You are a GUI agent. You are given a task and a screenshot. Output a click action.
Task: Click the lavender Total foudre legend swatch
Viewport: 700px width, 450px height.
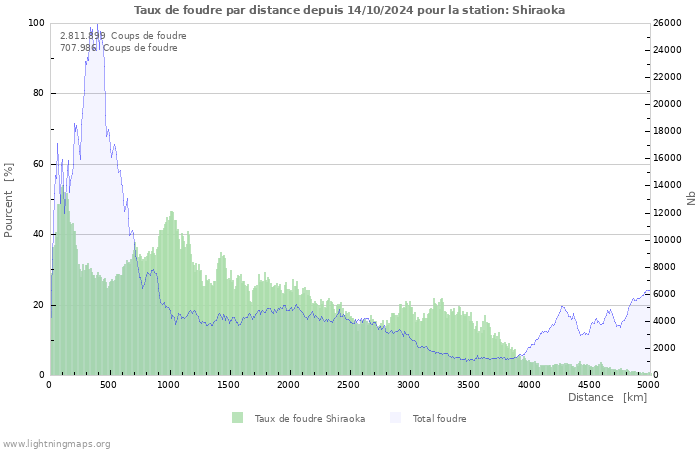[x=395, y=418]
